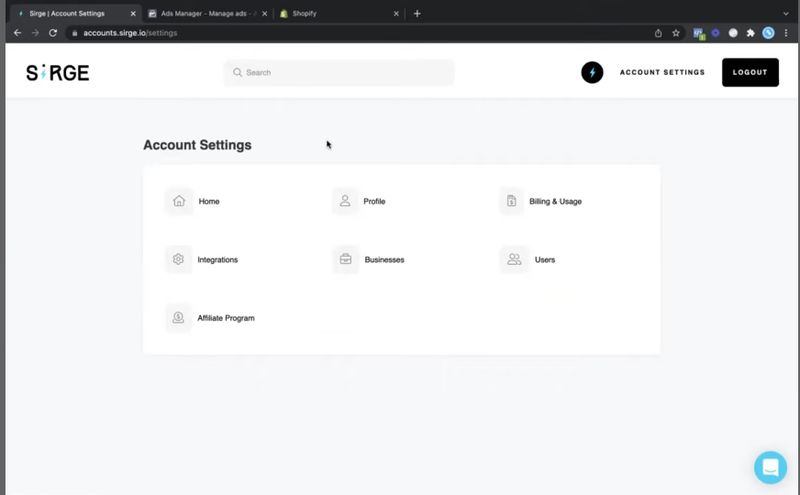800x495 pixels.
Task: Focus the Search input field
Action: tap(340, 73)
